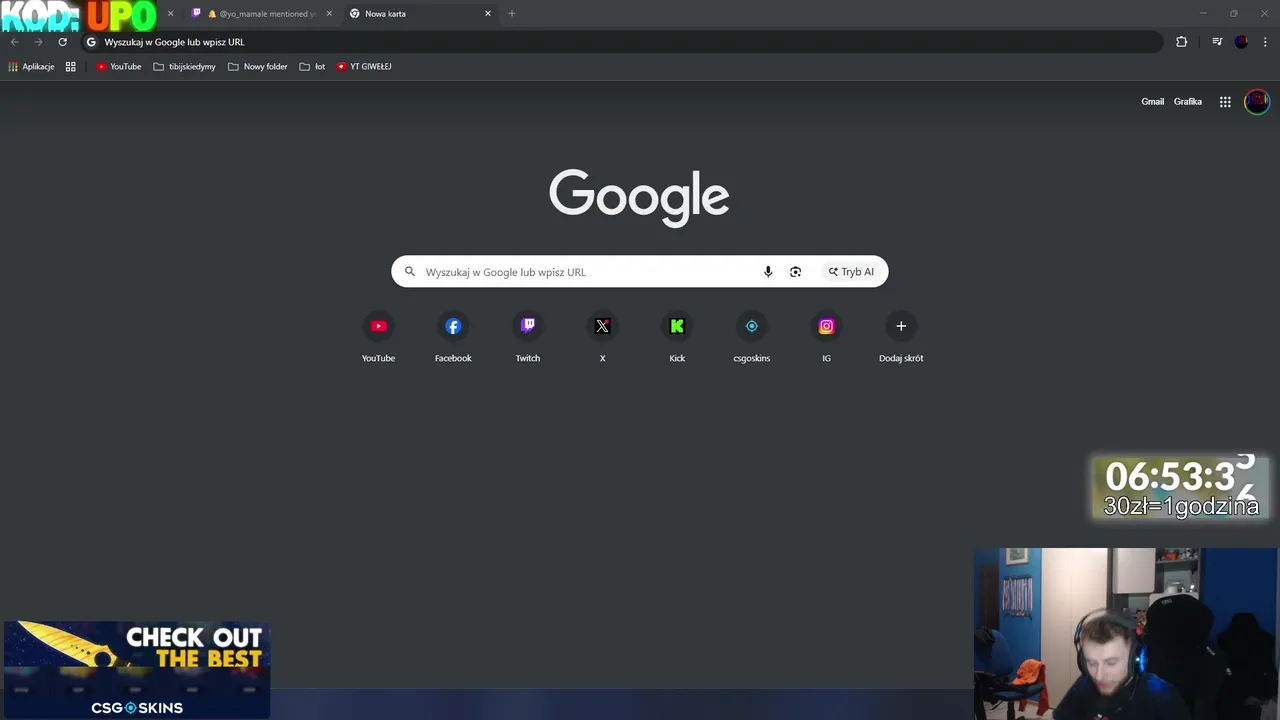
Task: Click the magnifier icon in search box
Action: tap(409, 272)
